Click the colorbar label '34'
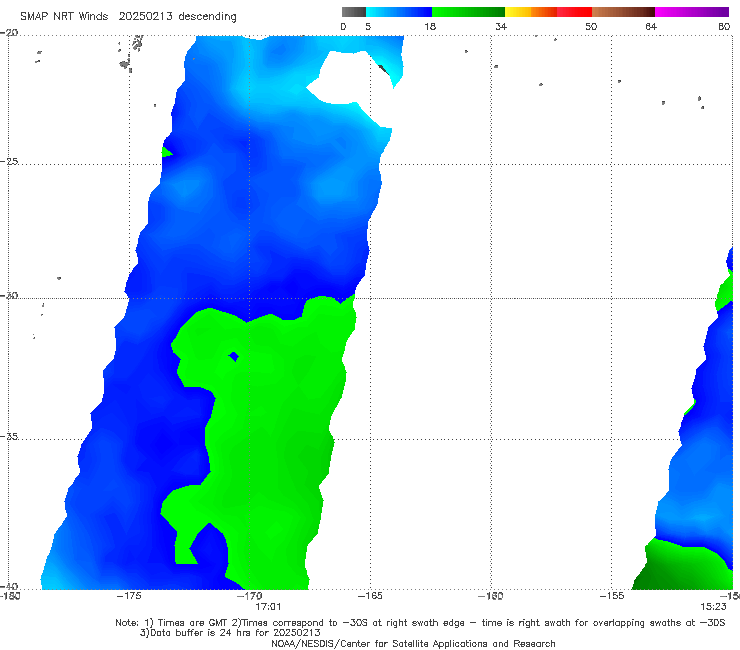The height and width of the screenshot is (650, 740). tap(501, 26)
